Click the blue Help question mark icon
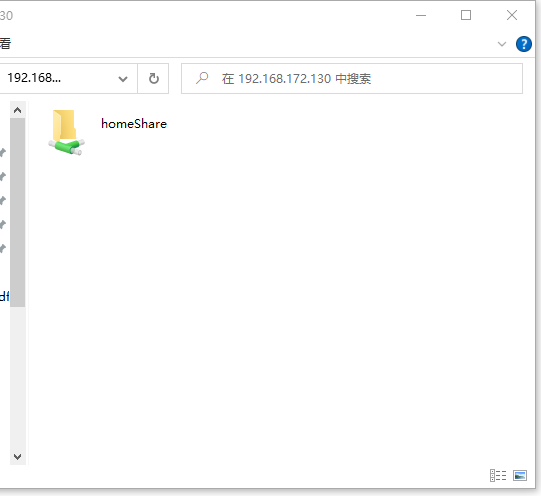Viewport: 541px width, 496px height. tap(523, 44)
